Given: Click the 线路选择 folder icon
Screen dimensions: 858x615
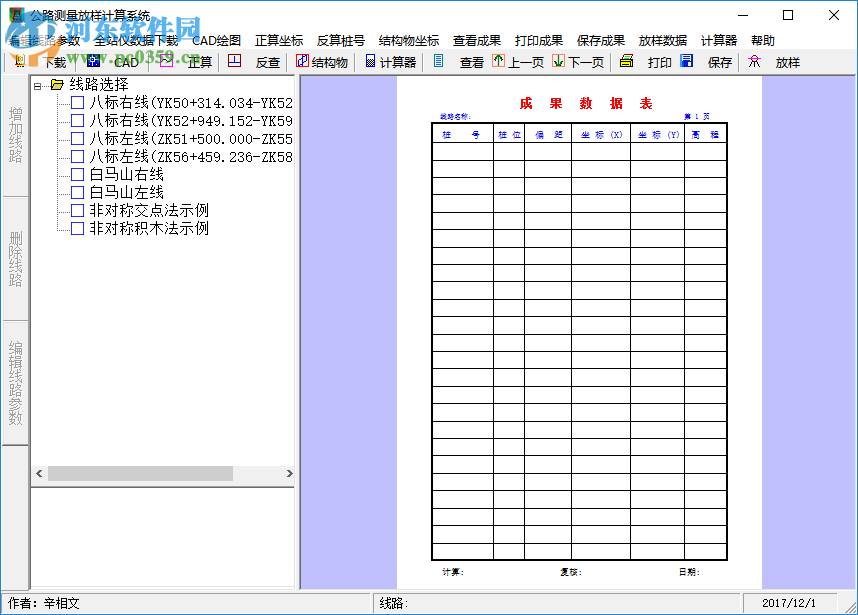Looking at the screenshot, I should pos(57,85).
